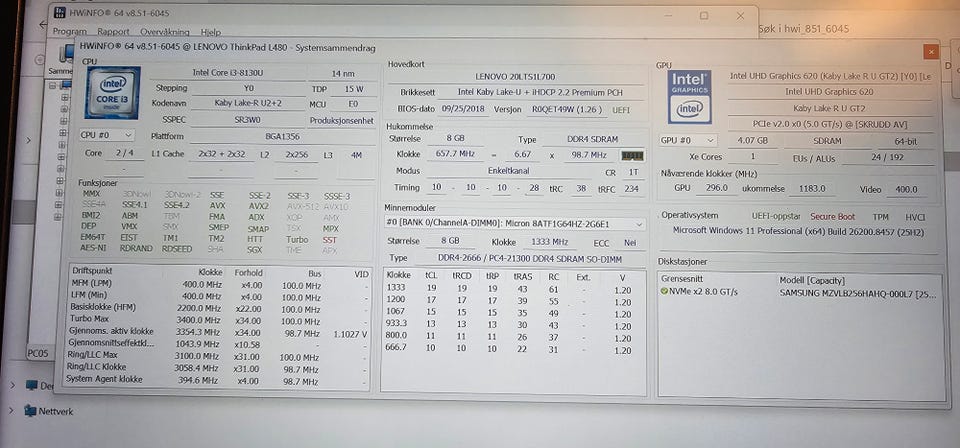This screenshot has width=960, height=448.
Task: Close the HWiNFO main window
Action: click(x=740, y=15)
